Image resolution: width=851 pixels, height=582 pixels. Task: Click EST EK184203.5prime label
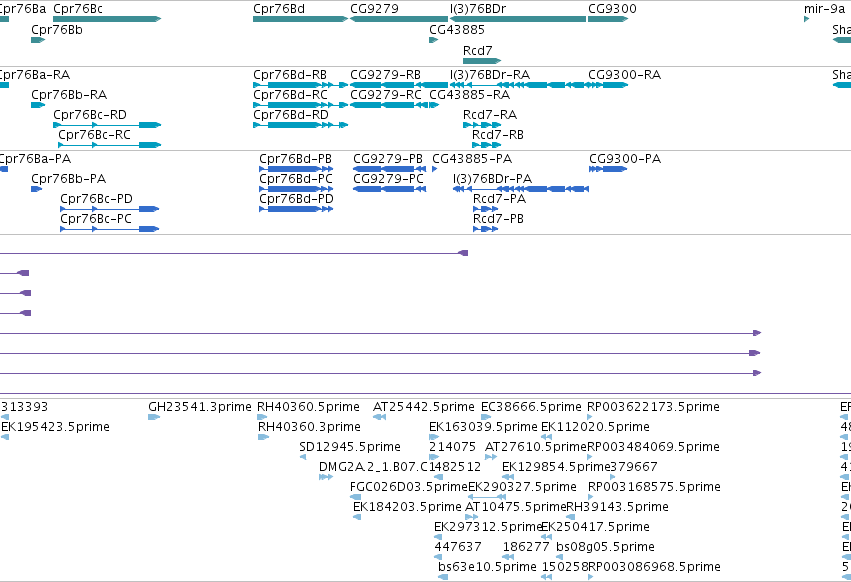(407, 508)
